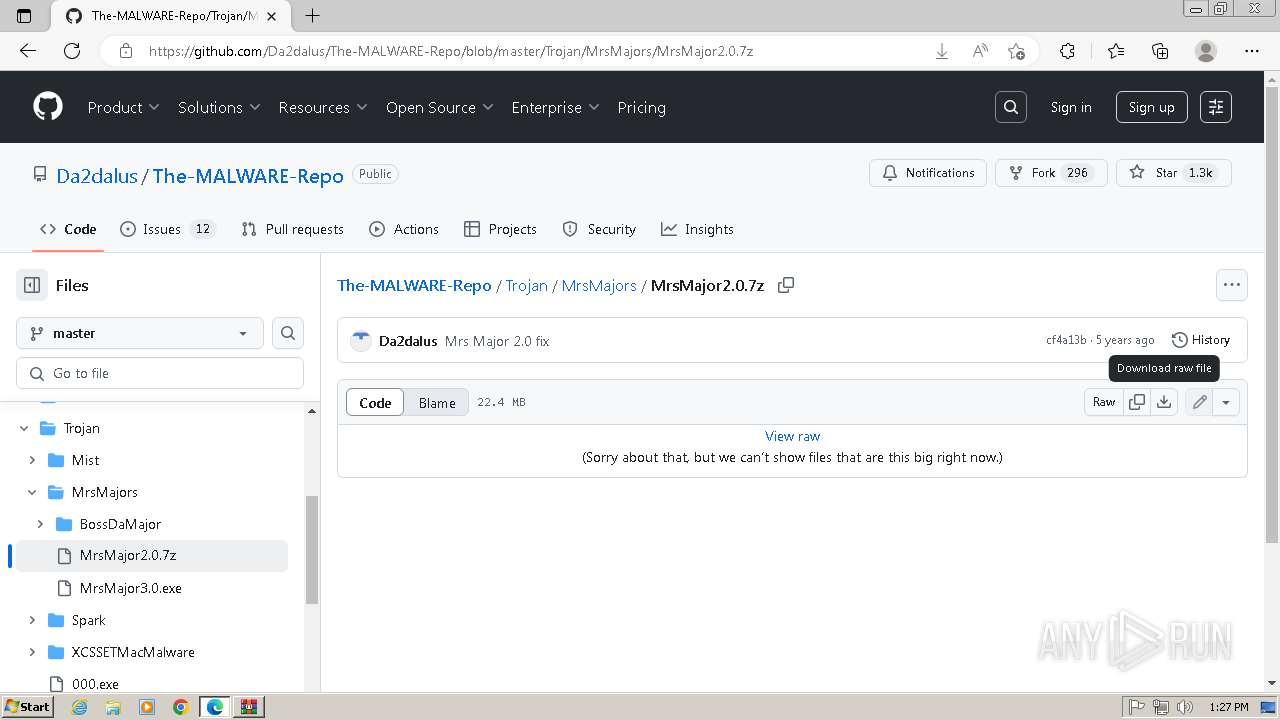Screen dimensions: 1280x720
Task: Click the downloads icon in address bar
Action: [942, 51]
